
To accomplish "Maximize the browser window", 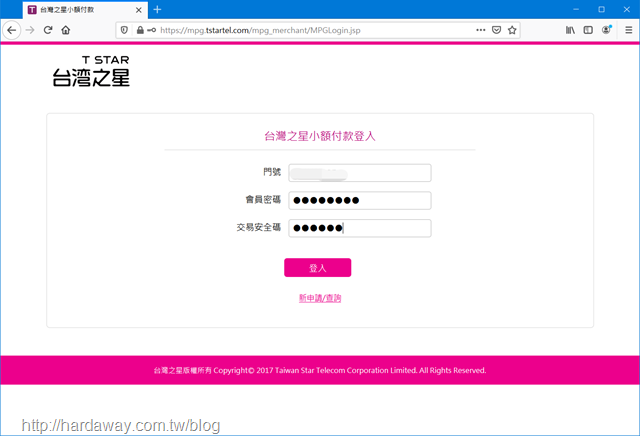I will 601,9.
